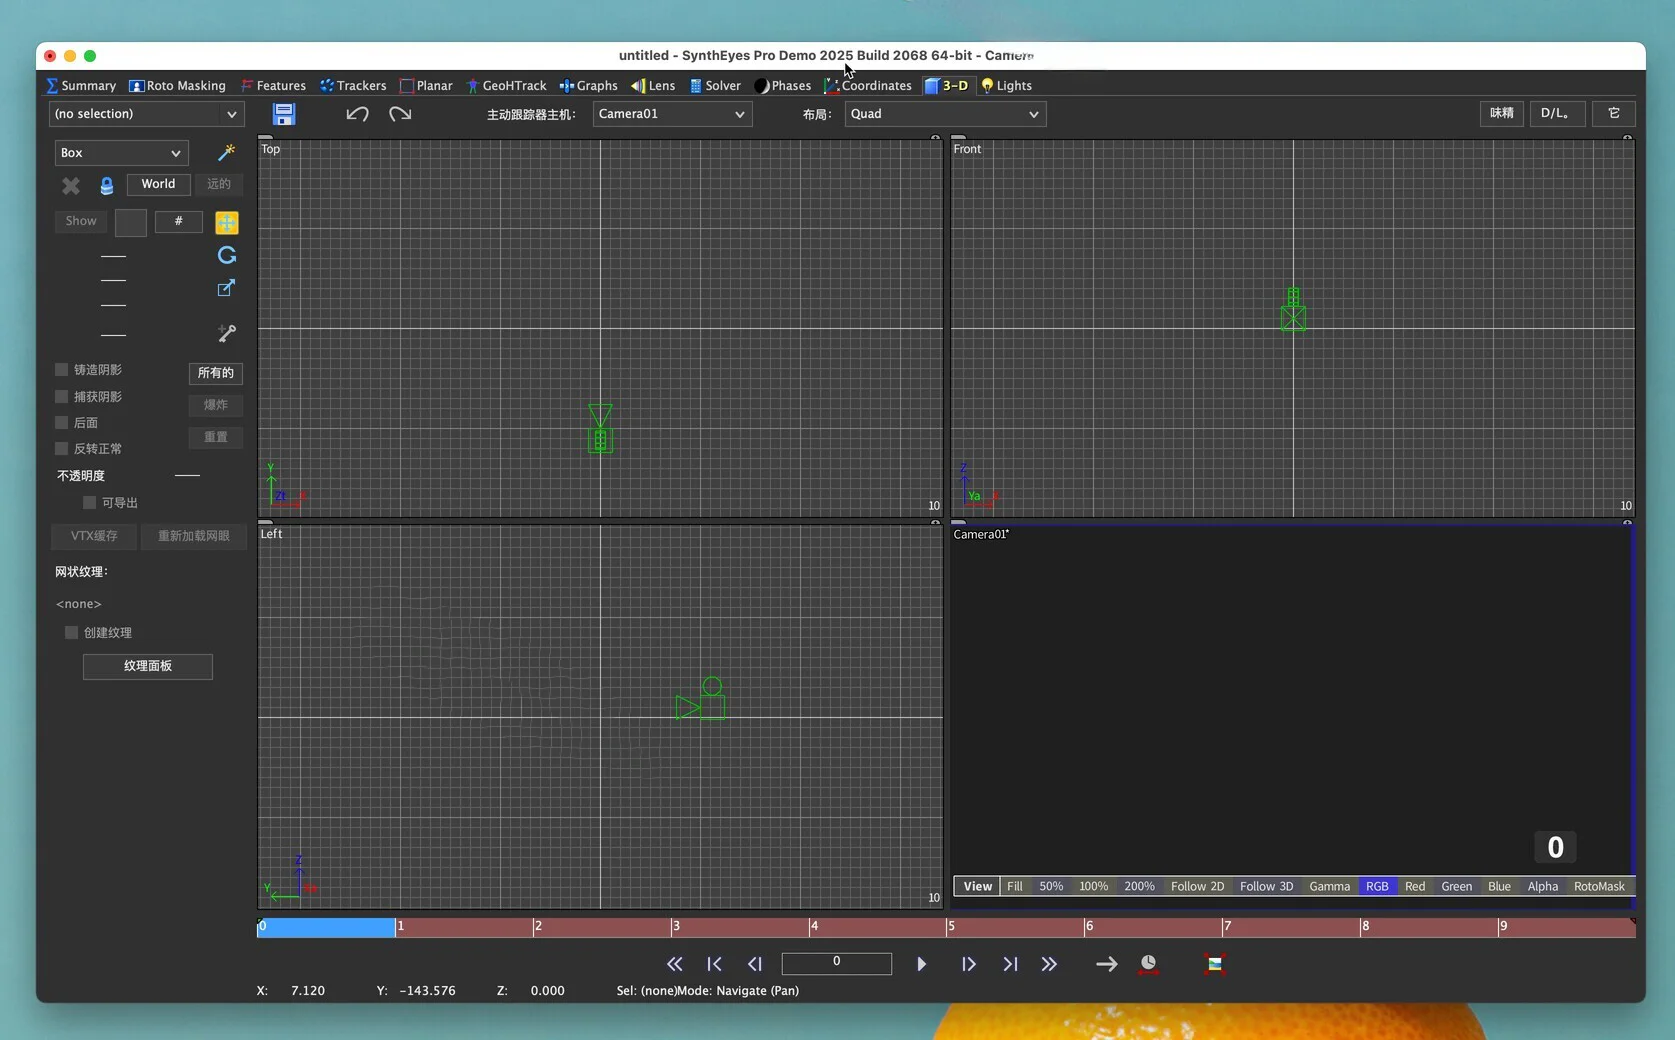The height and width of the screenshot is (1040, 1675).
Task: Select the rotate object tool icon
Action: (x=227, y=255)
